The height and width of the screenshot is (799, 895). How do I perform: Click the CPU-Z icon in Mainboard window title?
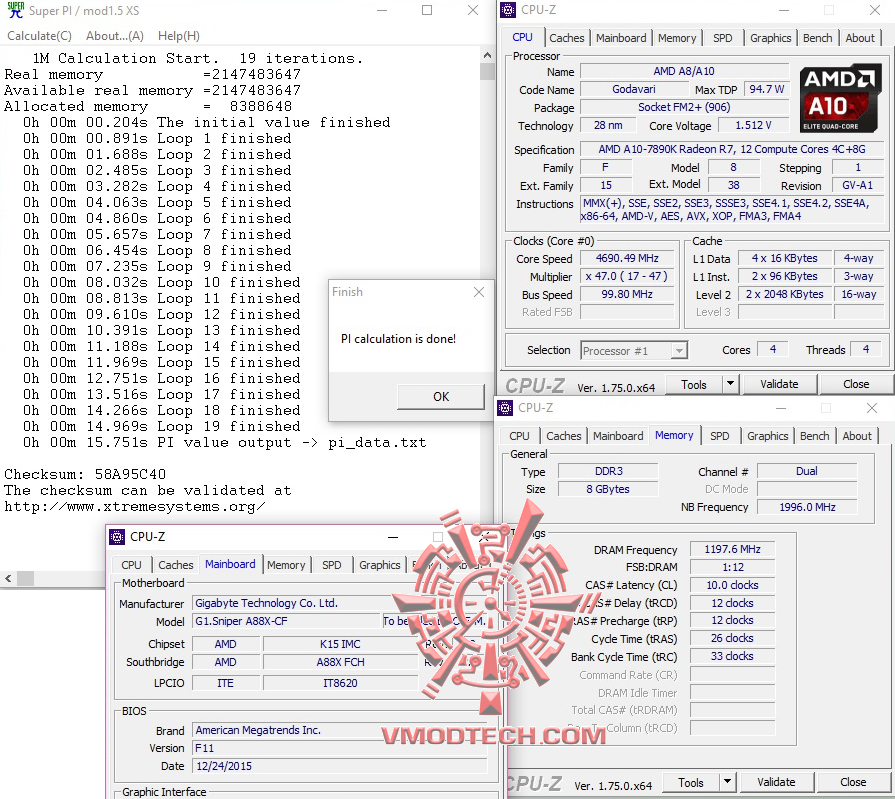(117, 536)
